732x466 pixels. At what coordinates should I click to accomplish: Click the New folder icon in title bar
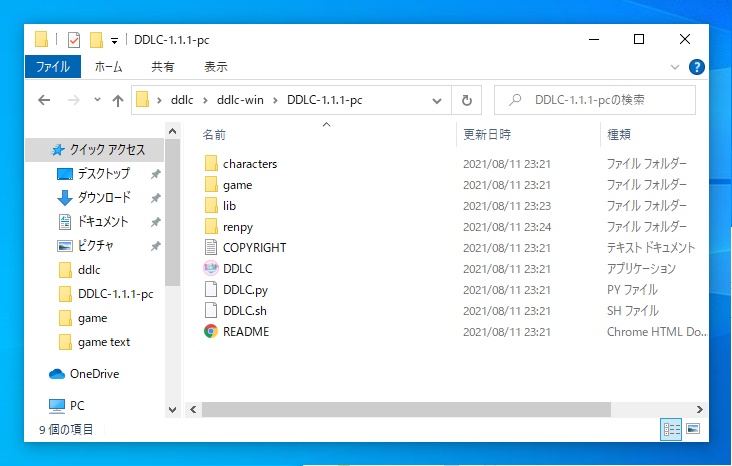point(96,40)
